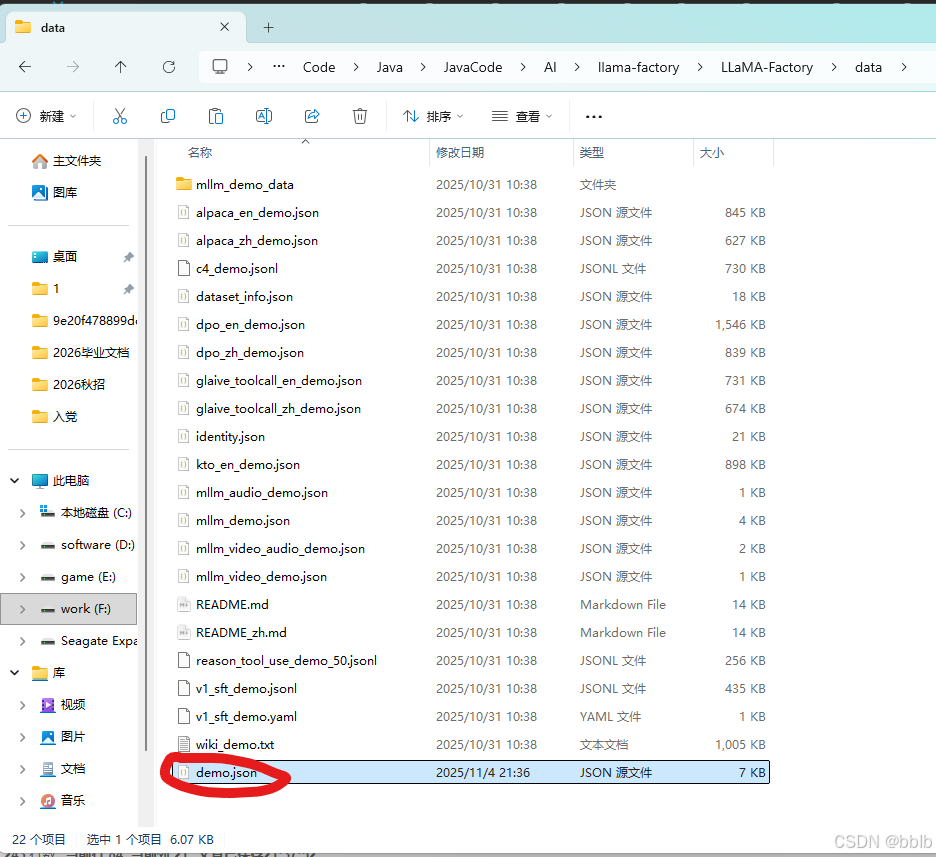Expand the chevron after LLaMA-Factory in path

(x=834, y=67)
